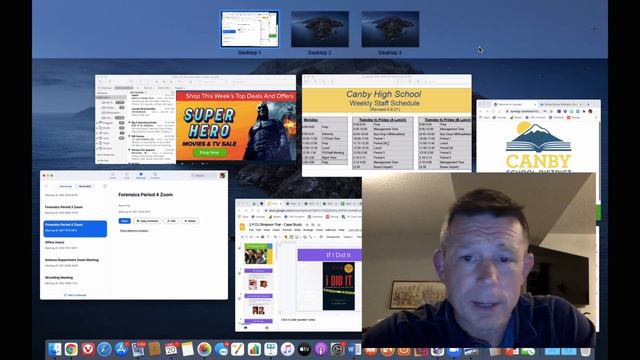Open the Contacts tab in Zoom
640x360 pixels.
click(155, 176)
